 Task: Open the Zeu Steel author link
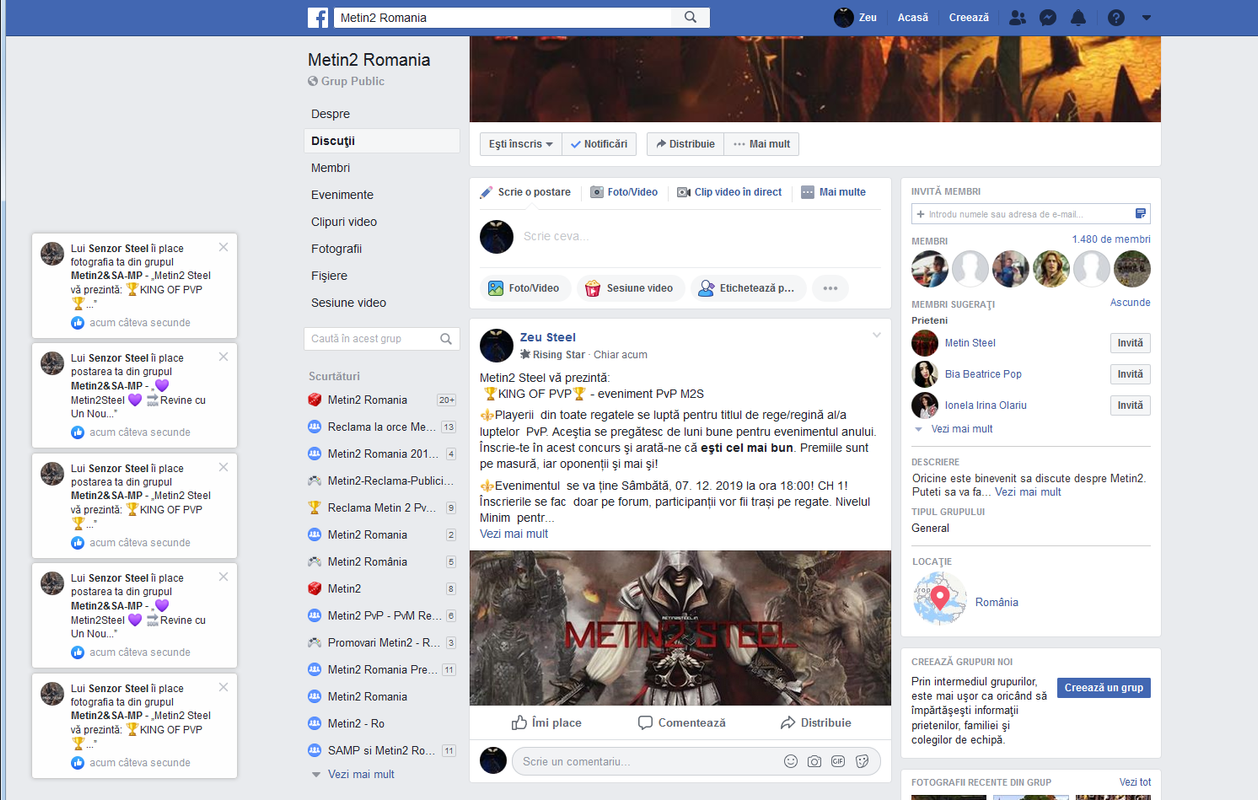point(548,338)
